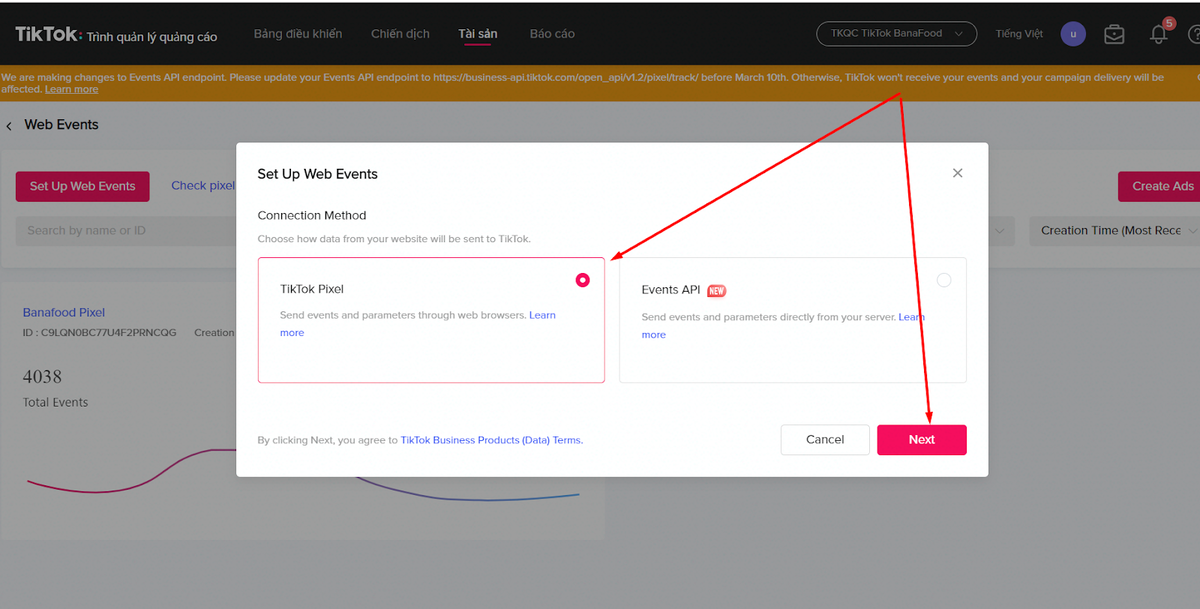Click the Cancel button
Image resolution: width=1200 pixels, height=609 pixels.
[x=825, y=440]
